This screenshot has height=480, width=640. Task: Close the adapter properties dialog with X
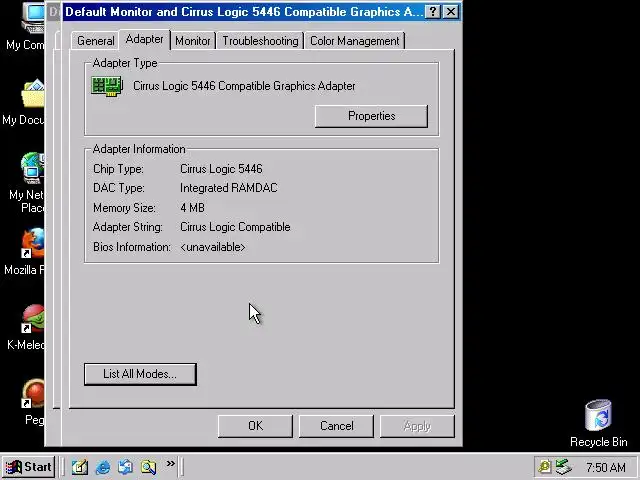451,11
